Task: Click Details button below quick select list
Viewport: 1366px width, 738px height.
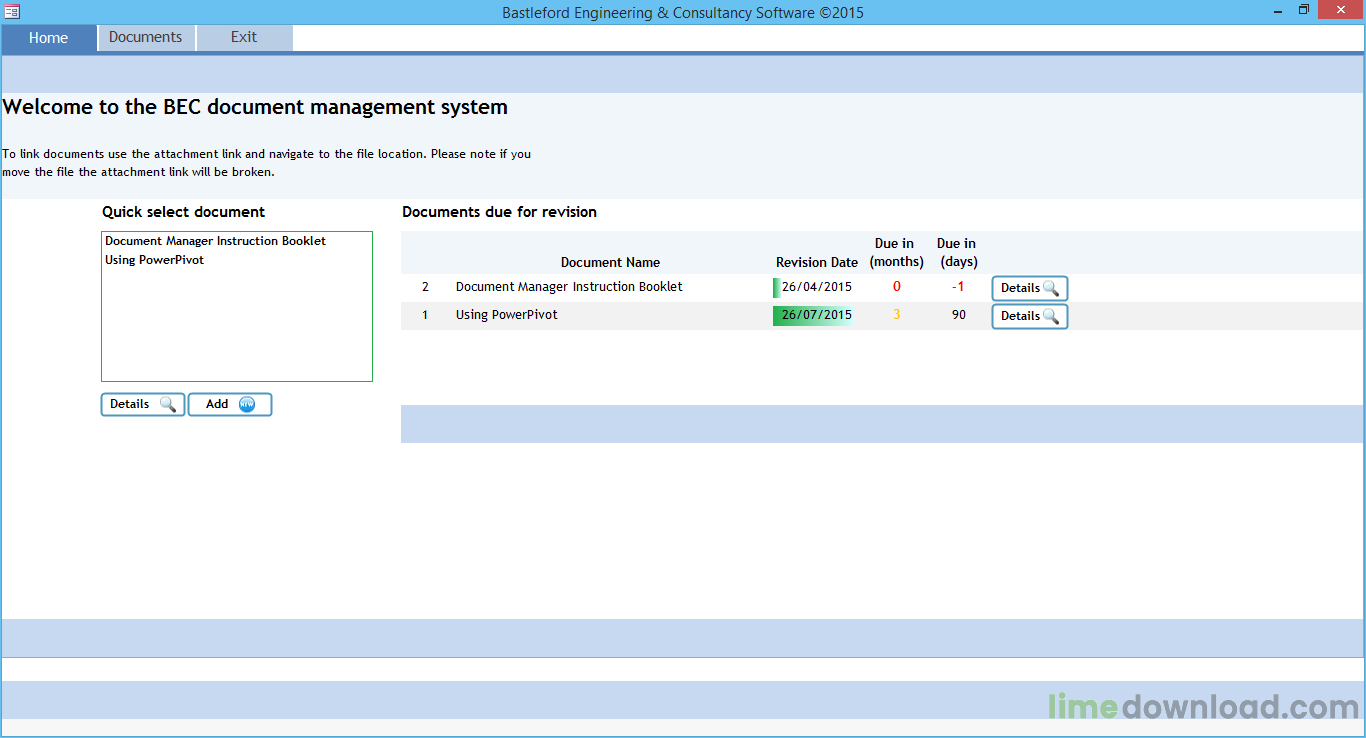Action: tap(143, 404)
